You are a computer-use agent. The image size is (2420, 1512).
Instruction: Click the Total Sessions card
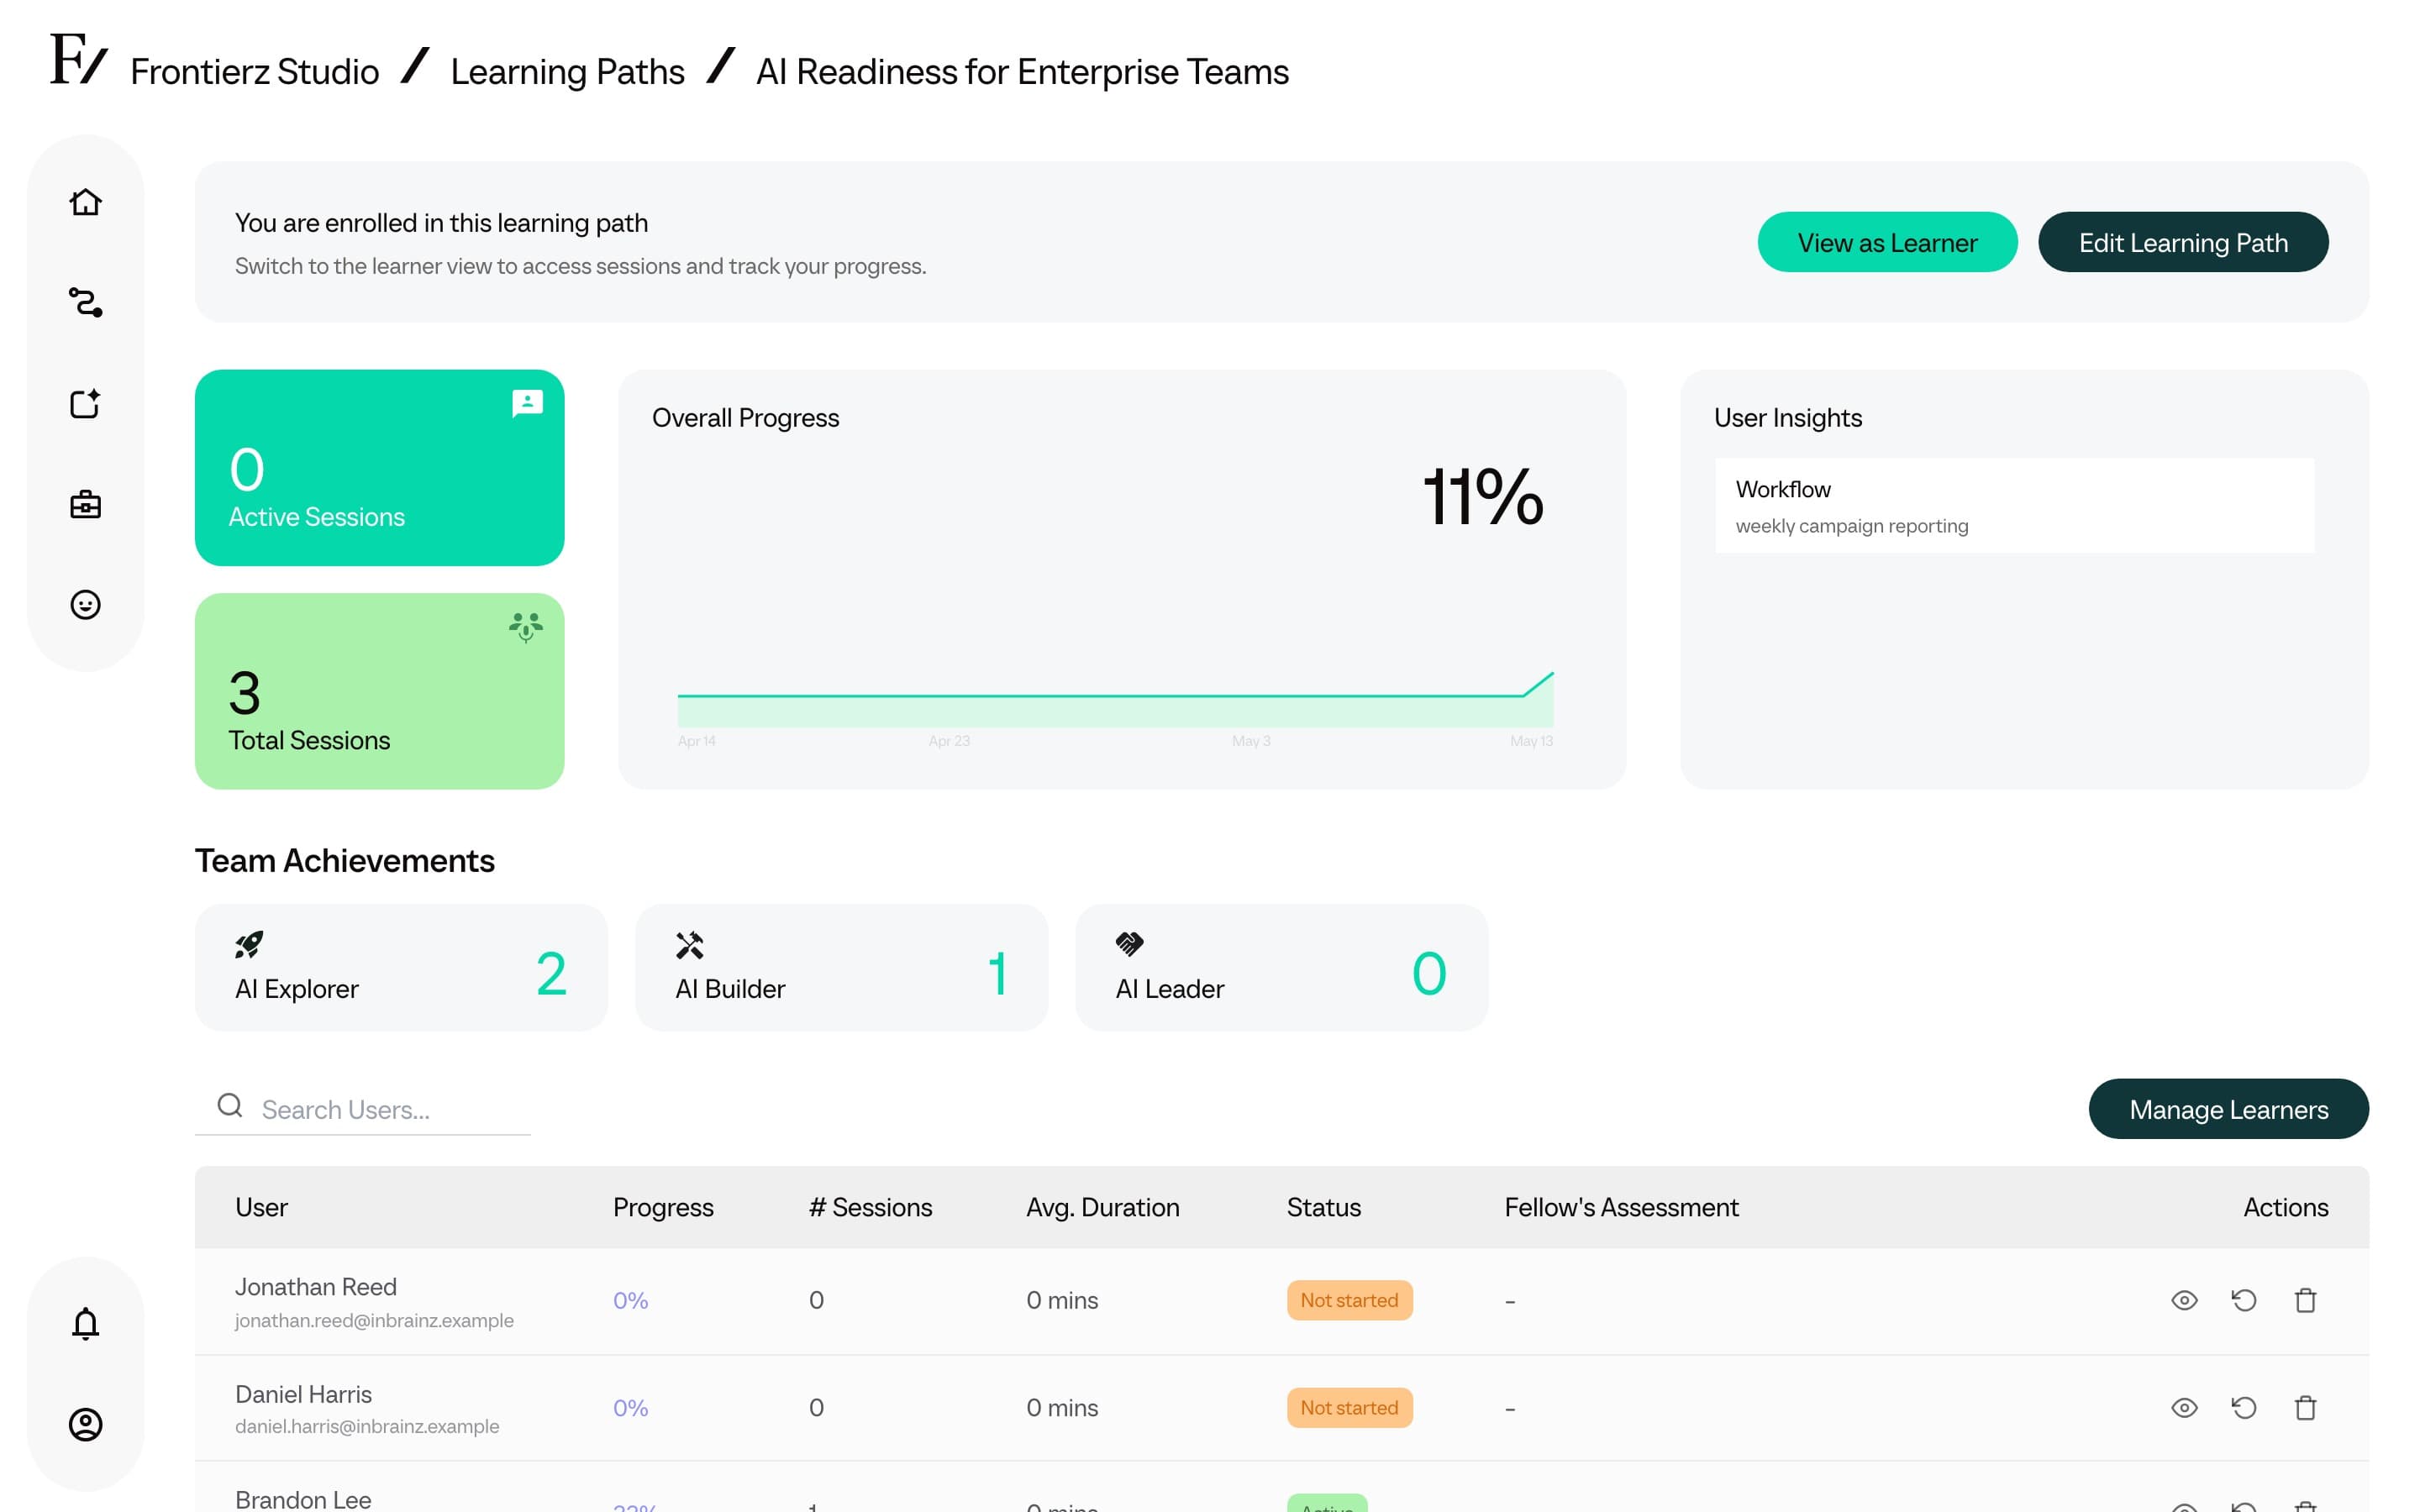pyautogui.click(x=379, y=691)
